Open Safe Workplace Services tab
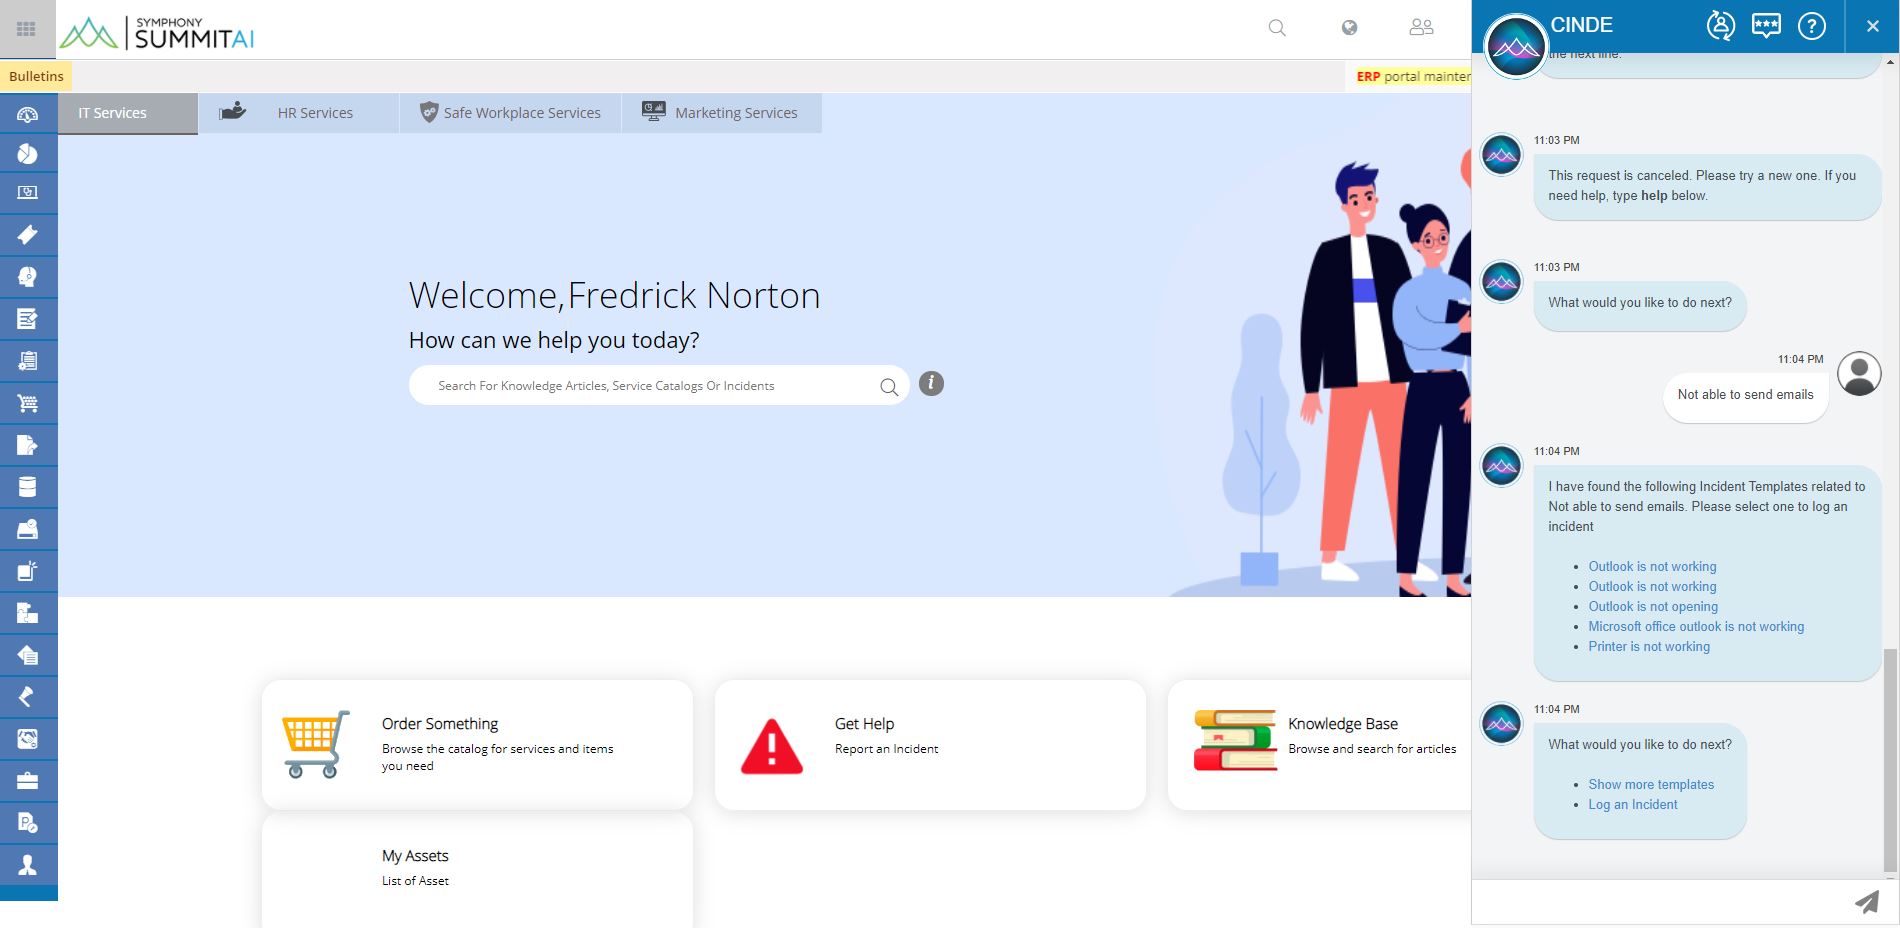This screenshot has height=928, width=1900. [x=510, y=113]
